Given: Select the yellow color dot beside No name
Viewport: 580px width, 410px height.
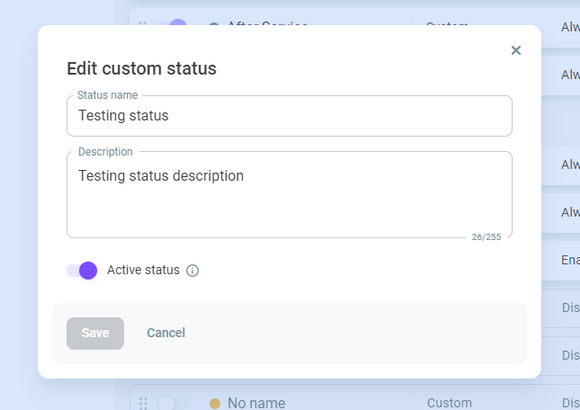Looking at the screenshot, I should pos(215,403).
